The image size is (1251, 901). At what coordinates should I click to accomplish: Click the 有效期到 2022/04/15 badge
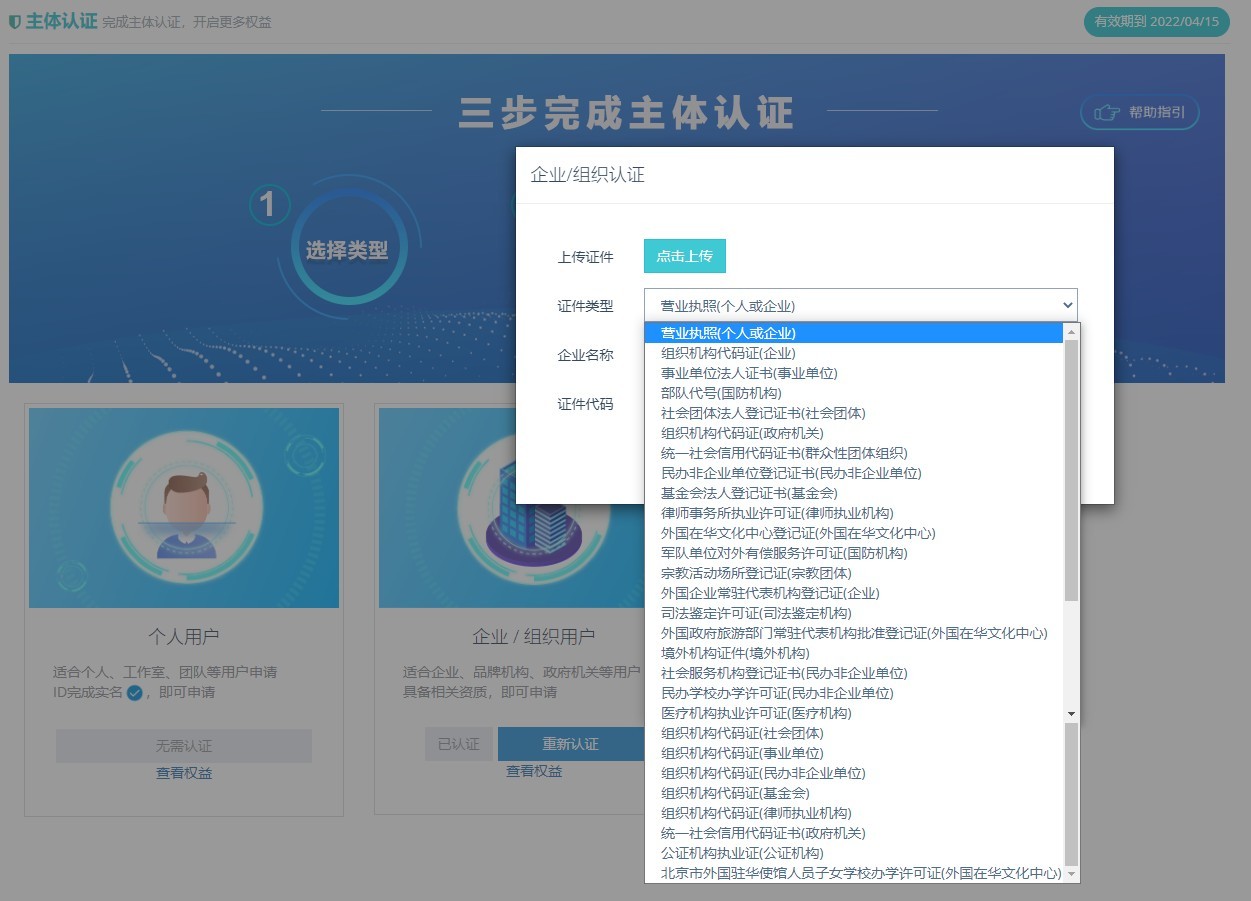coord(1155,21)
